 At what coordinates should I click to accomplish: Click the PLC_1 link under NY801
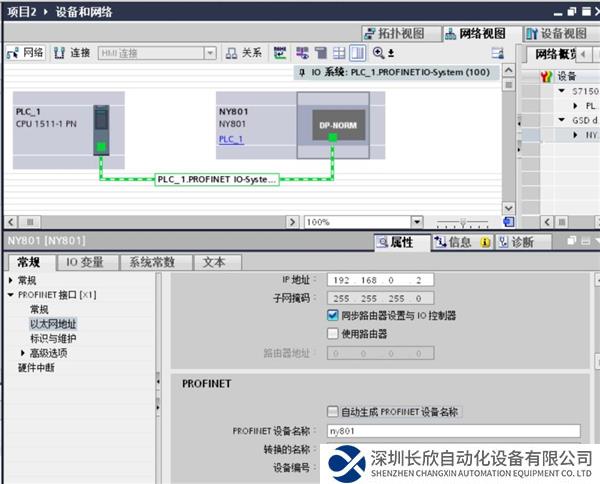tap(230, 140)
